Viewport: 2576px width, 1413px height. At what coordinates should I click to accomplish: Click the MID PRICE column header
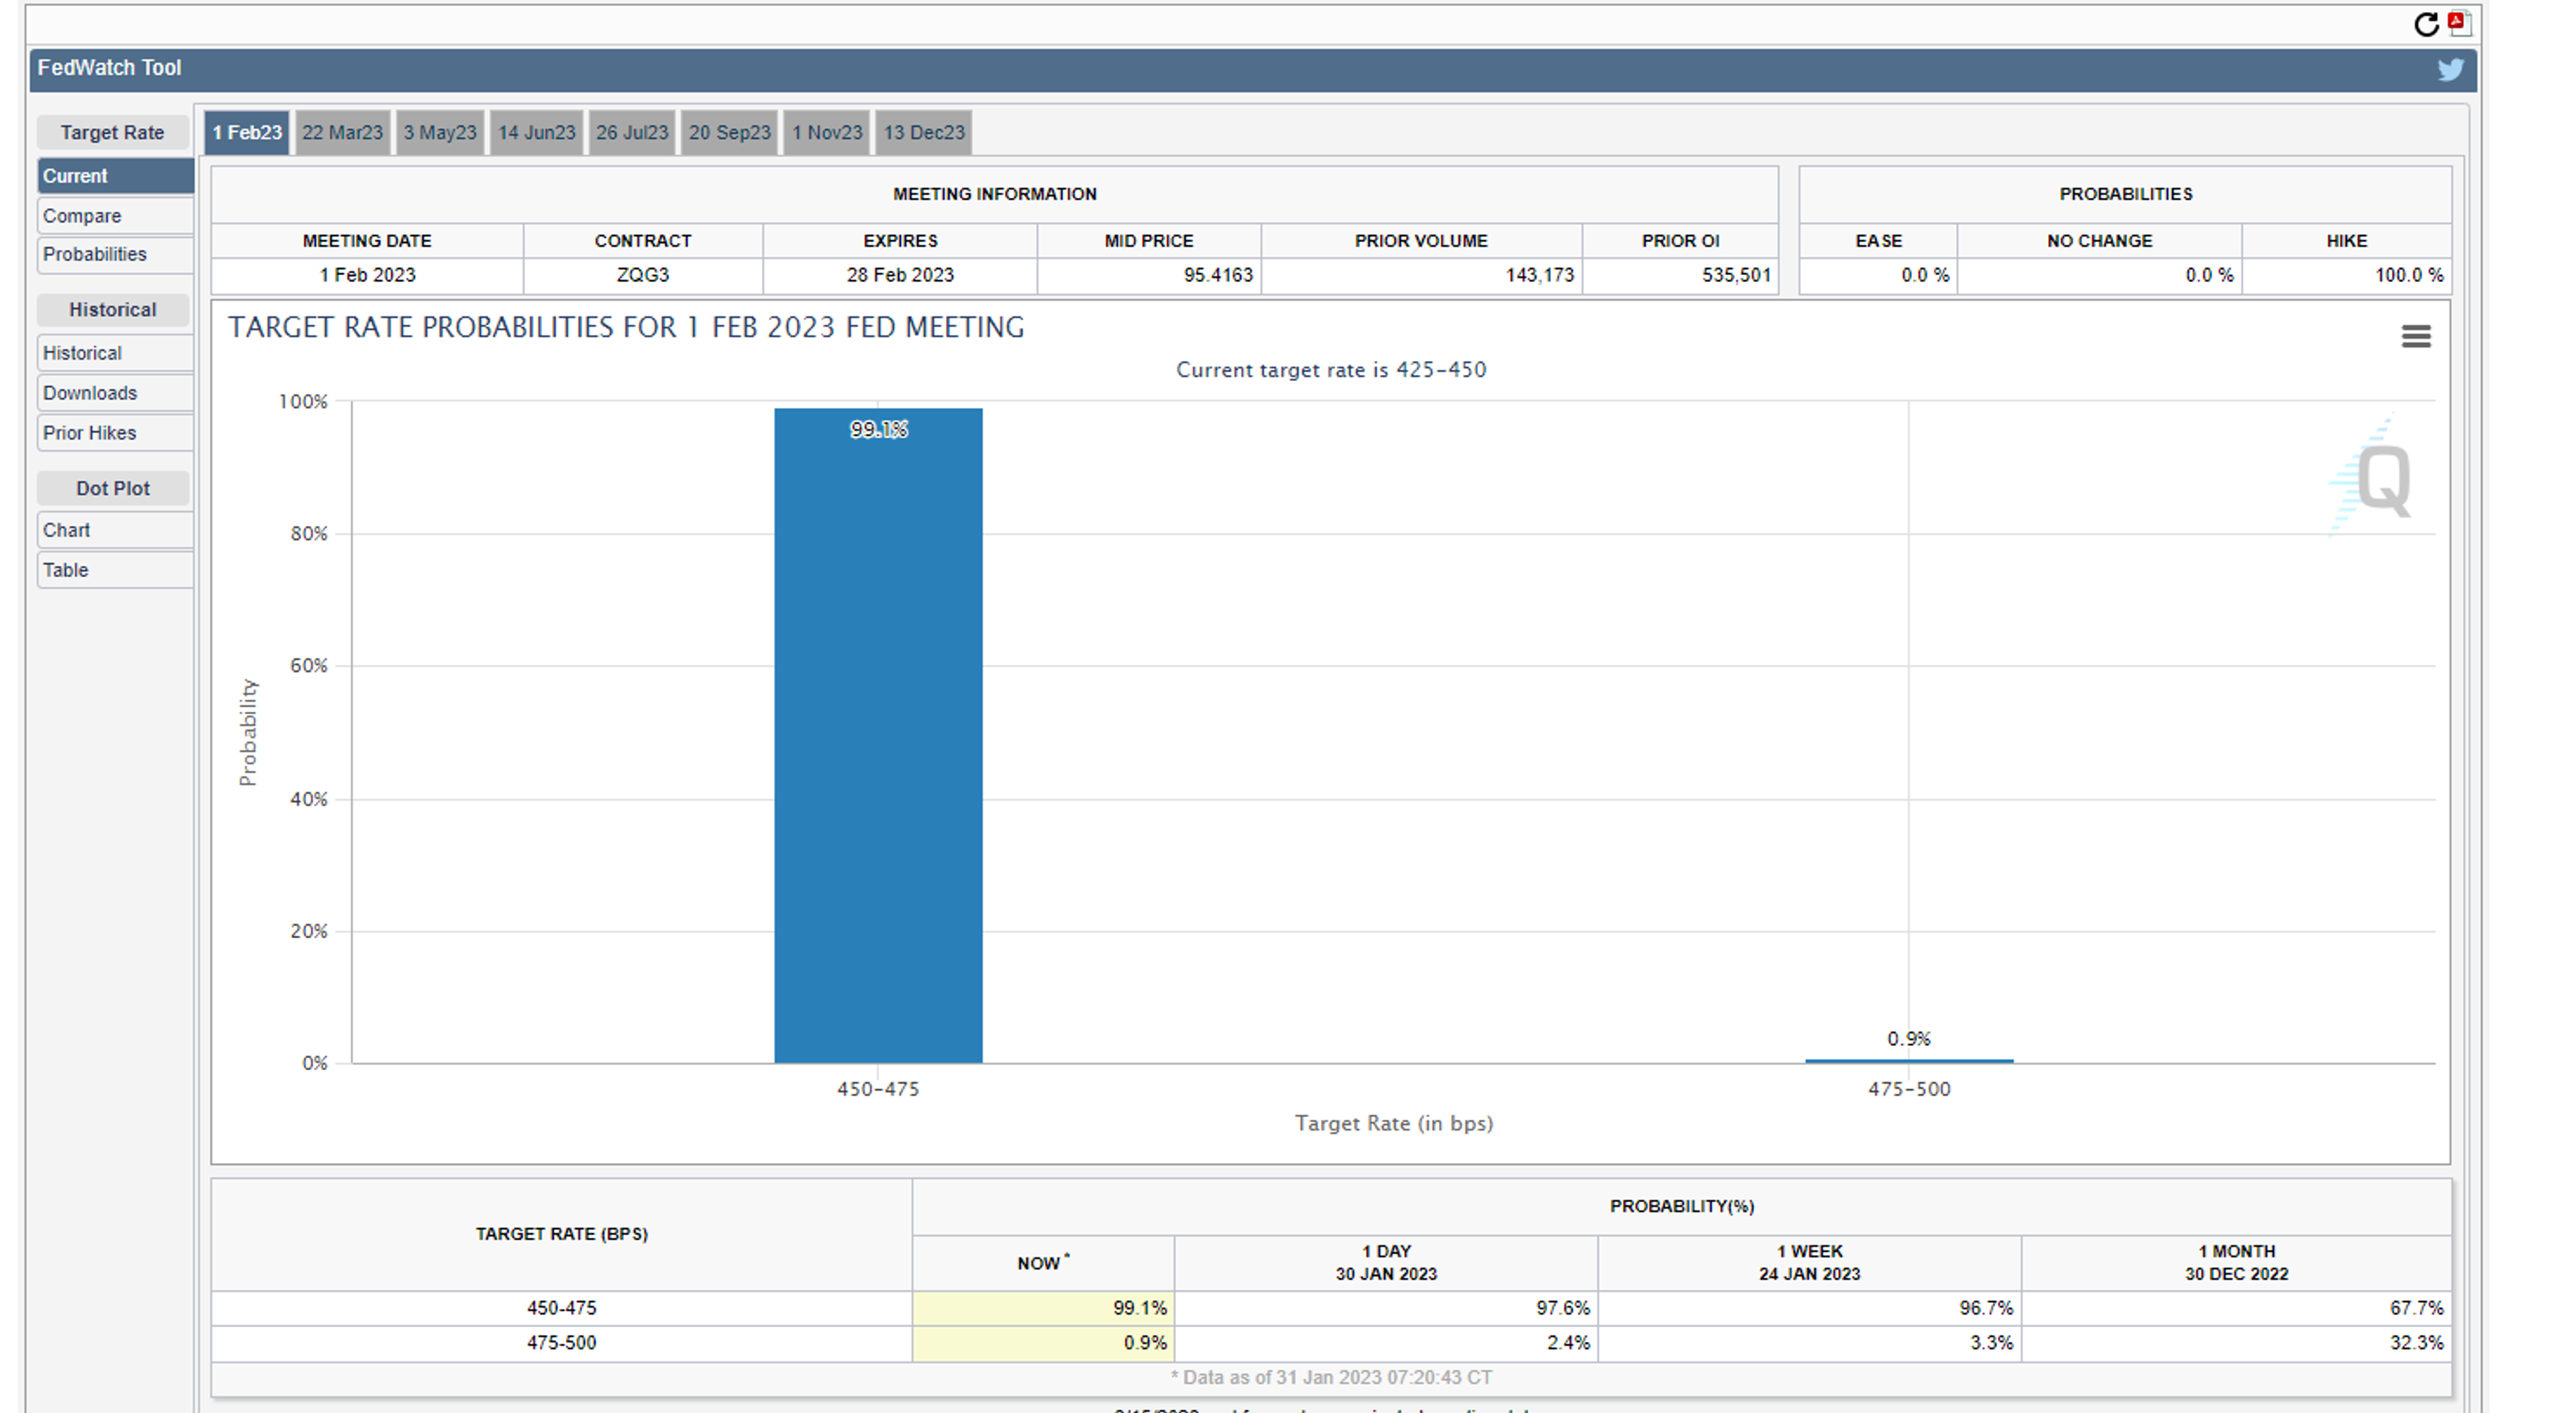coord(1149,241)
